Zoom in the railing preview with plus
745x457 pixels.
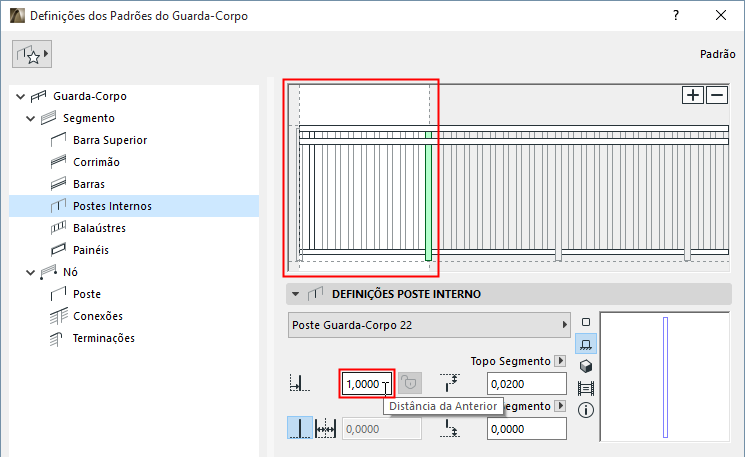click(x=693, y=95)
